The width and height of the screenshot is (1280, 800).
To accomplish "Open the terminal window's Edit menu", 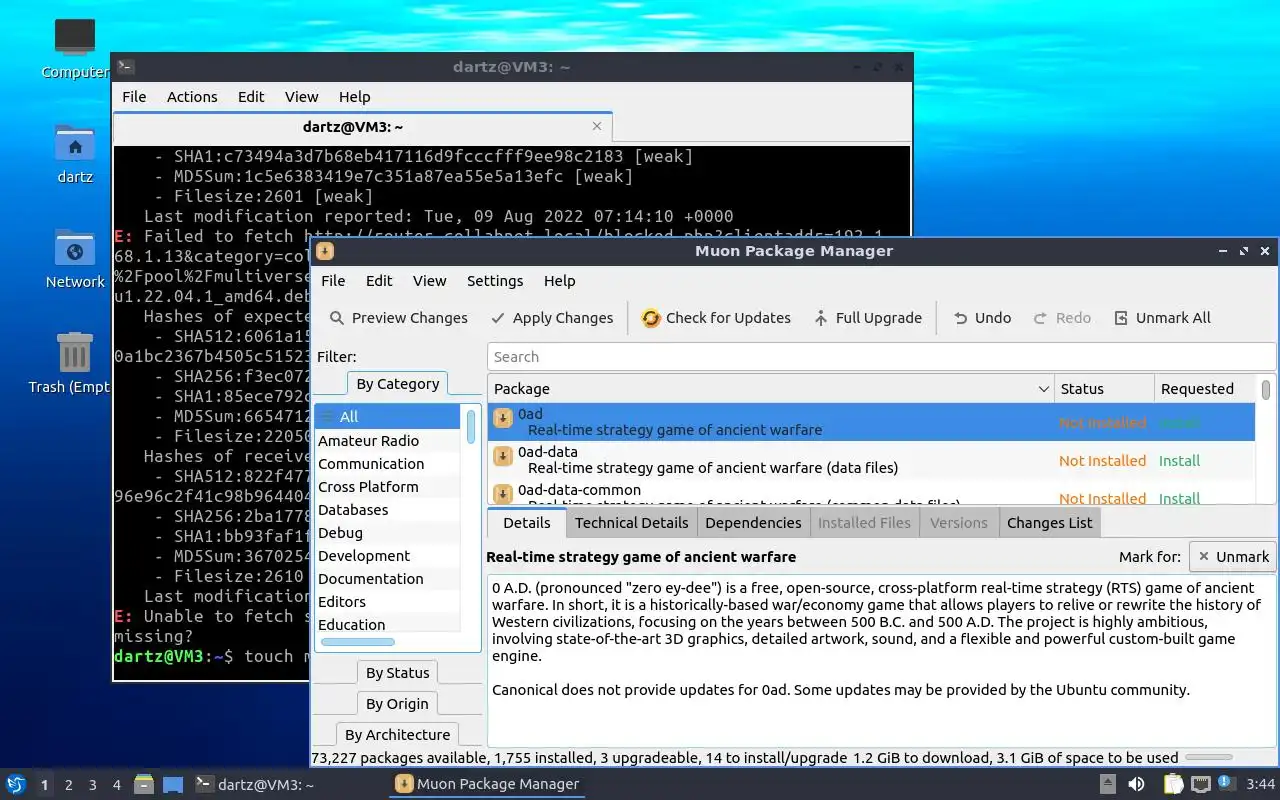I will [251, 97].
